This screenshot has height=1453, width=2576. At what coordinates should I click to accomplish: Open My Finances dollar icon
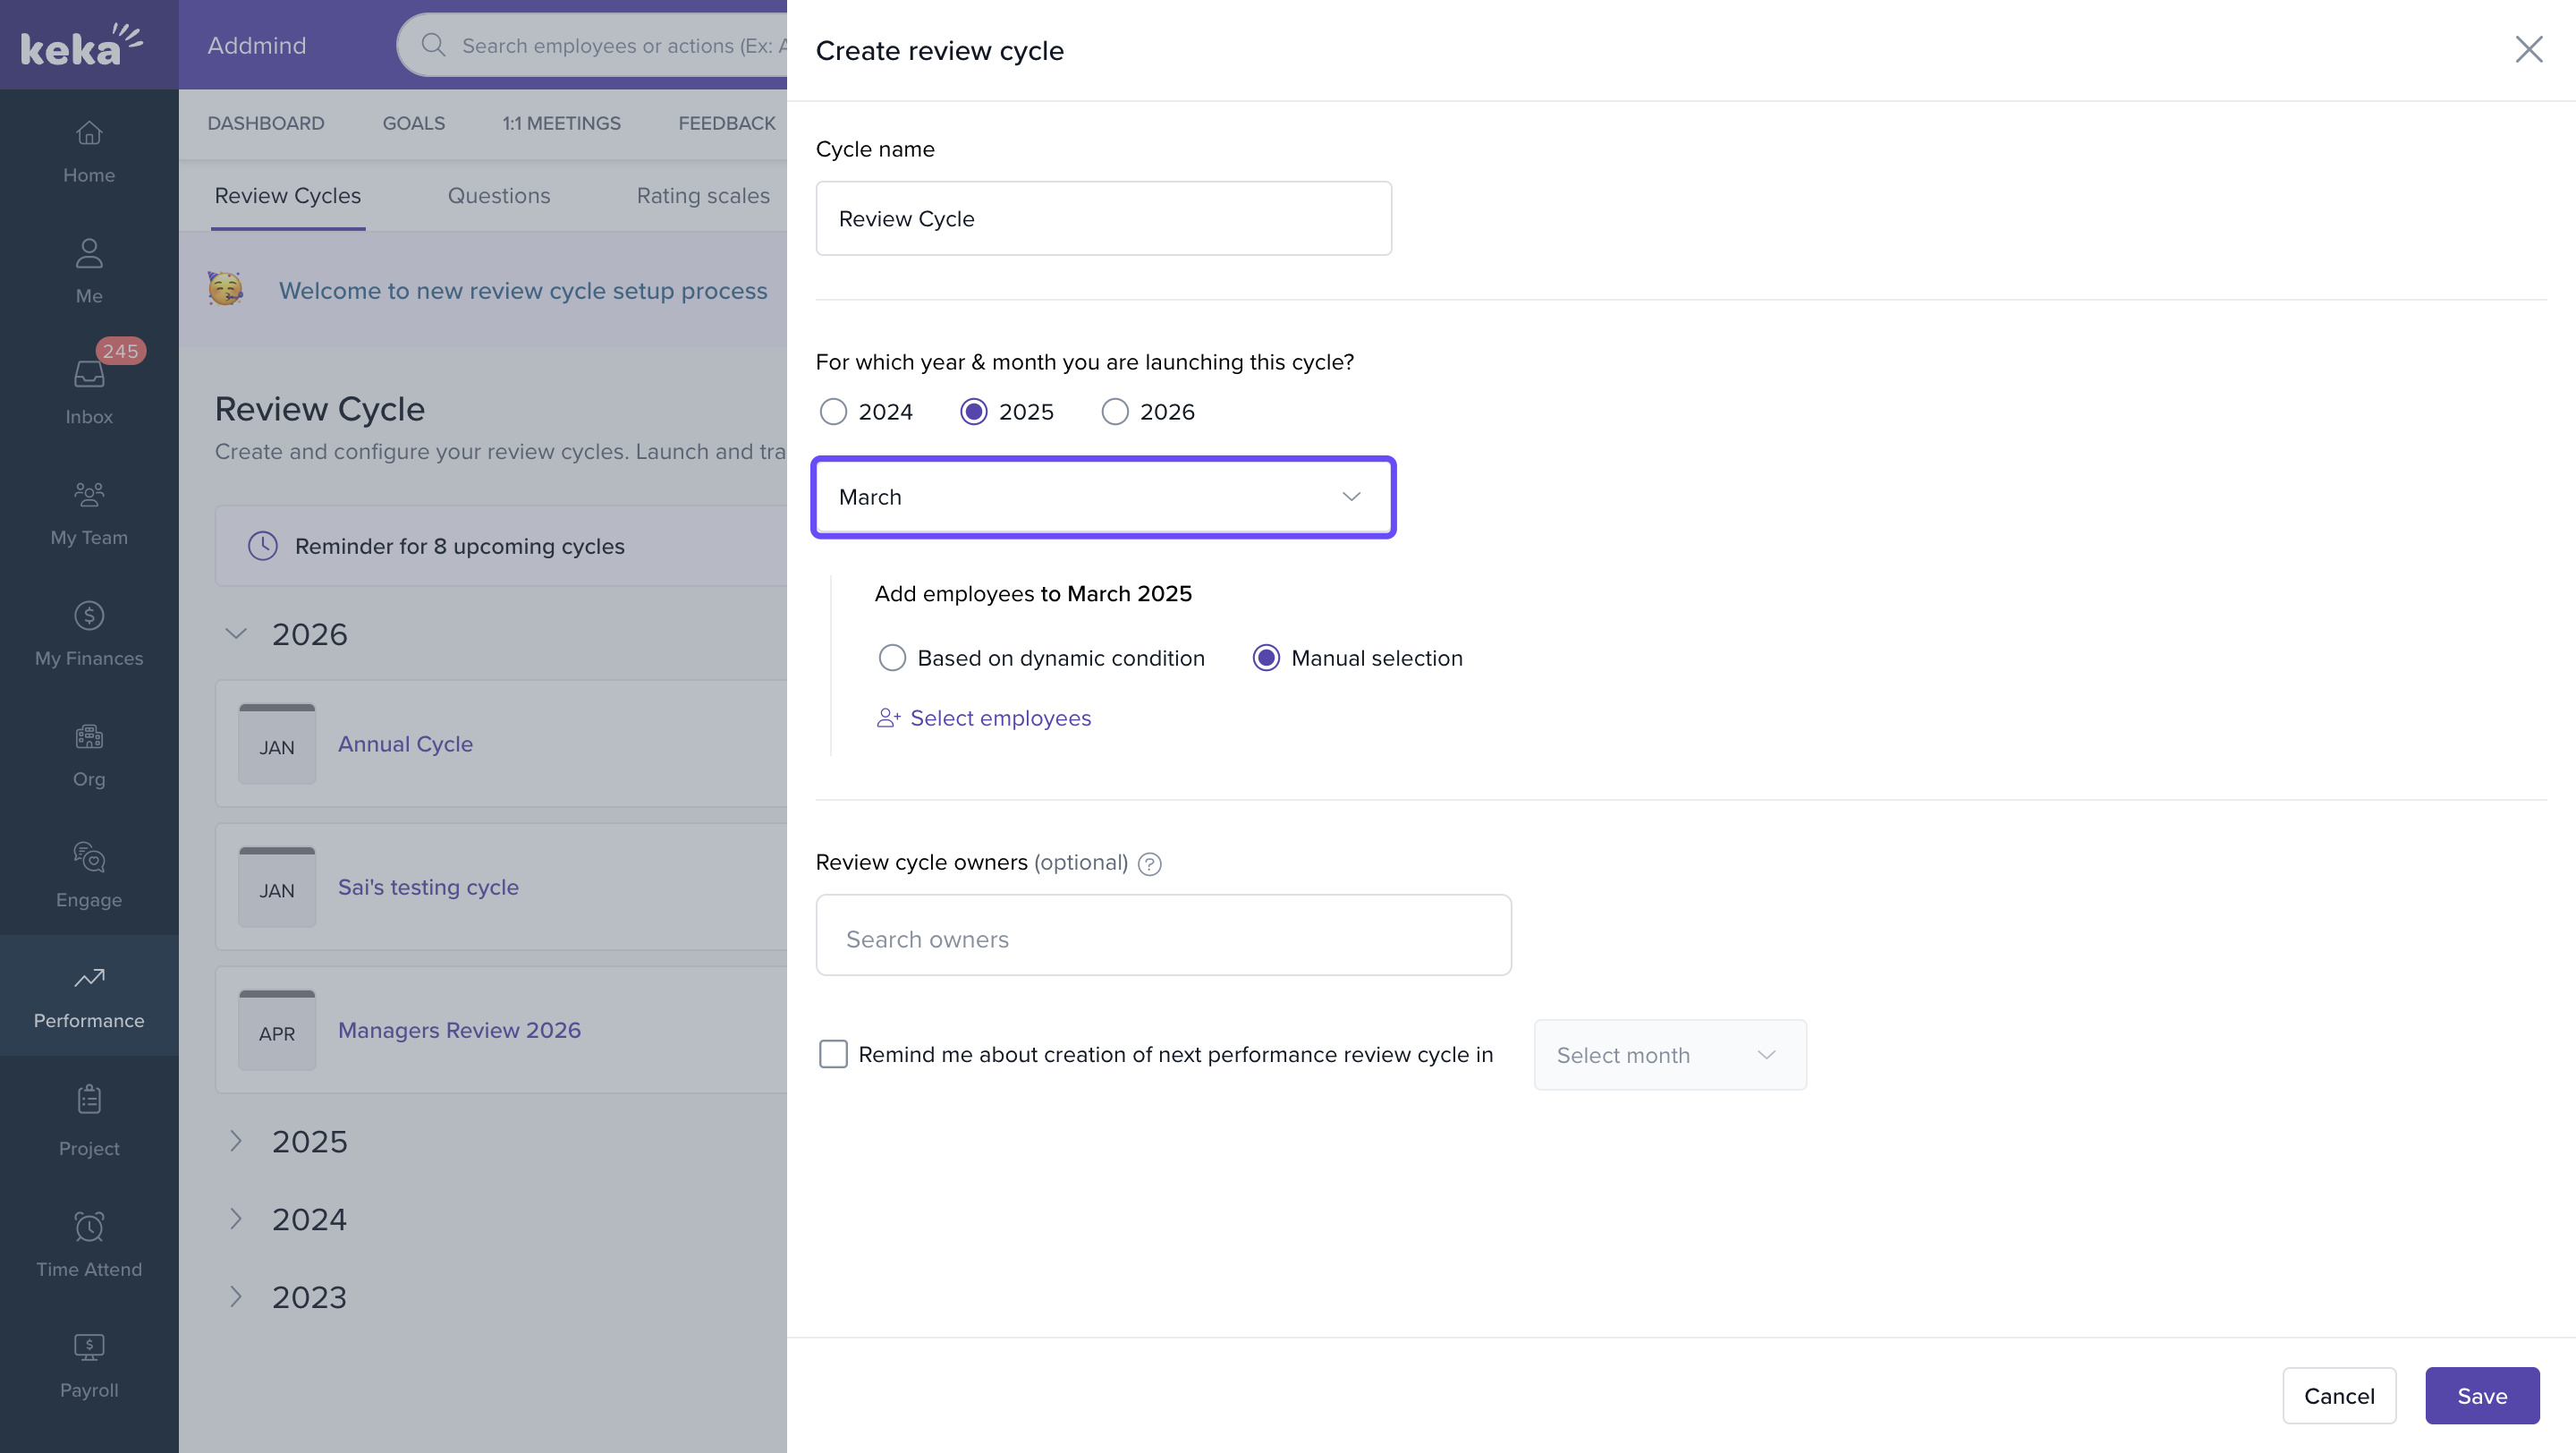tap(89, 616)
